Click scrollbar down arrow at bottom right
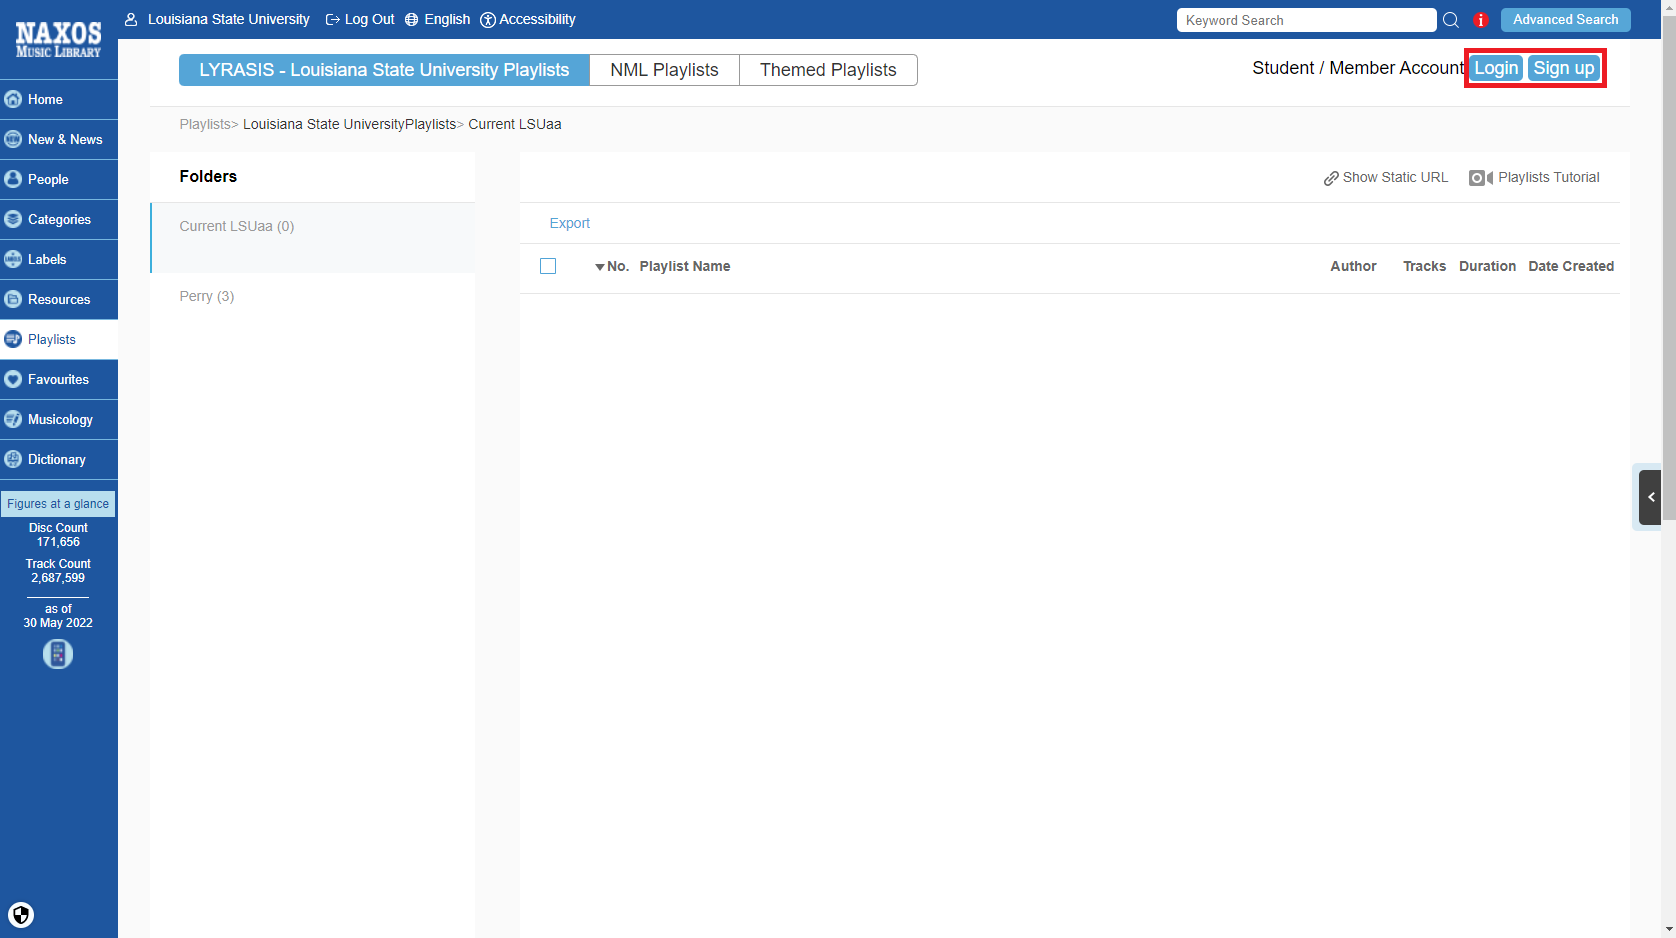Viewport: 1676px width, 938px height. 1668,929
